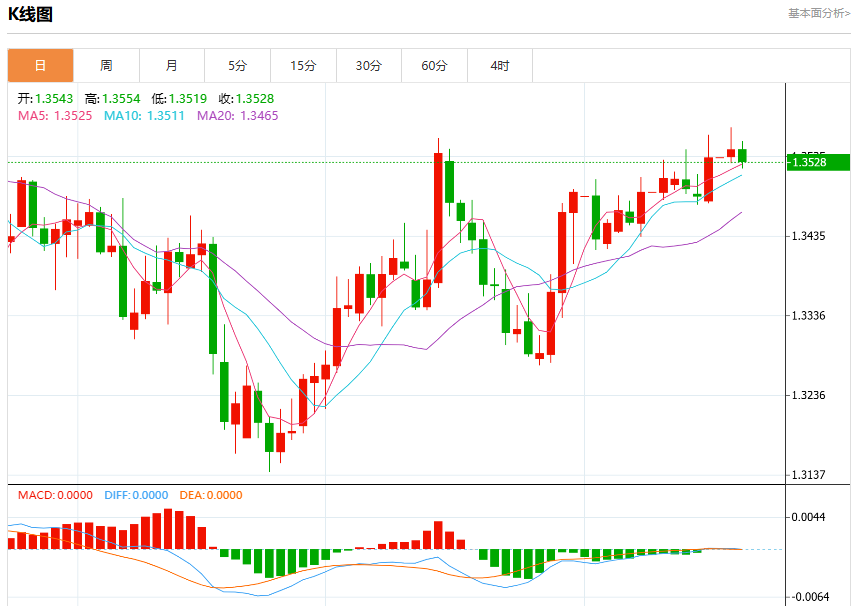
Task: Click the MA5 indicator label
Action: point(55,116)
